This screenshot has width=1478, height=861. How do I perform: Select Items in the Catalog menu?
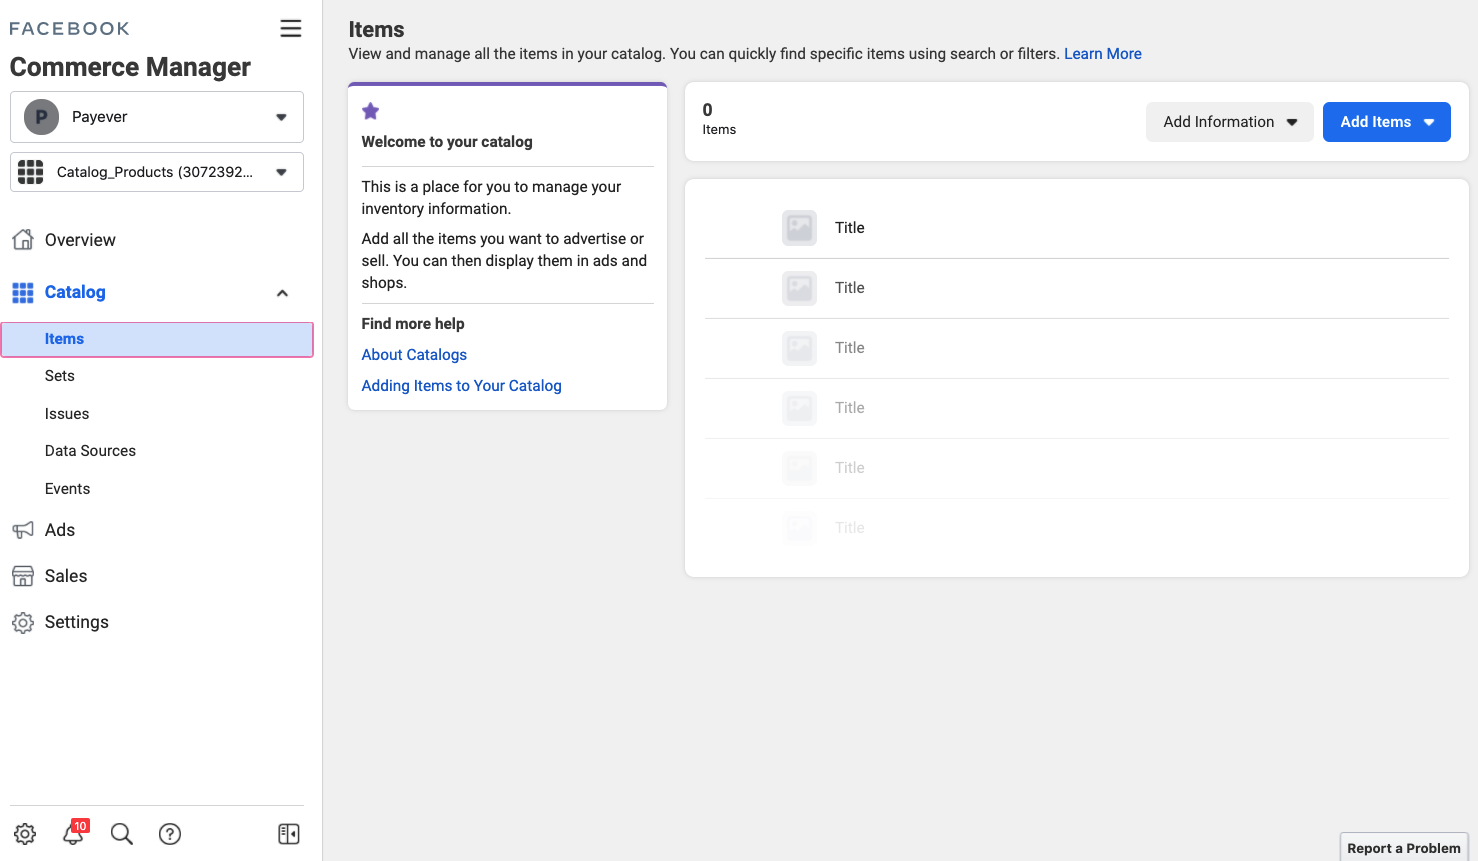pyautogui.click(x=157, y=339)
